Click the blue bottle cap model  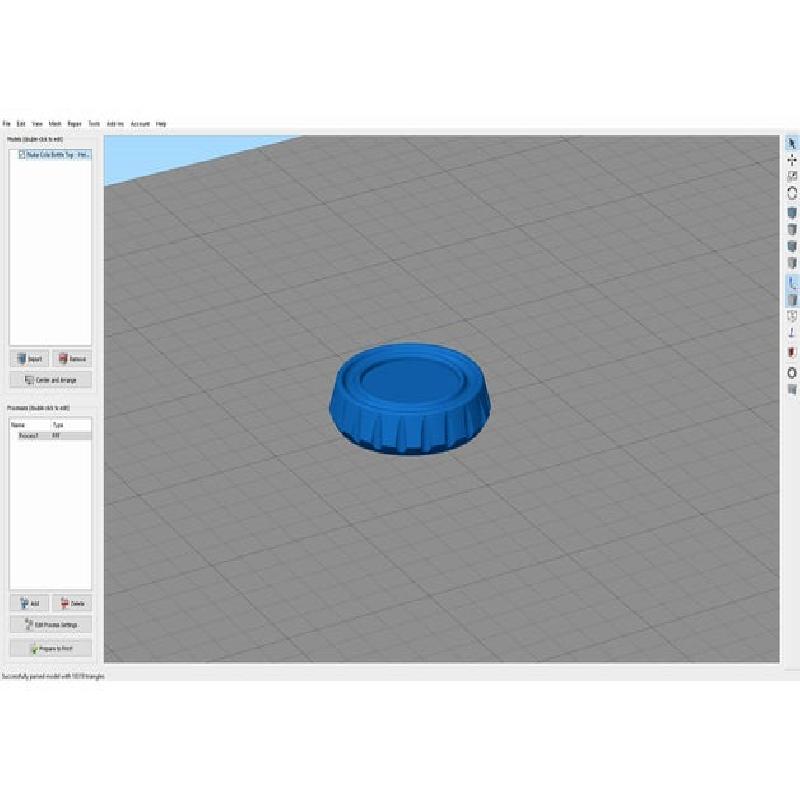coord(411,400)
